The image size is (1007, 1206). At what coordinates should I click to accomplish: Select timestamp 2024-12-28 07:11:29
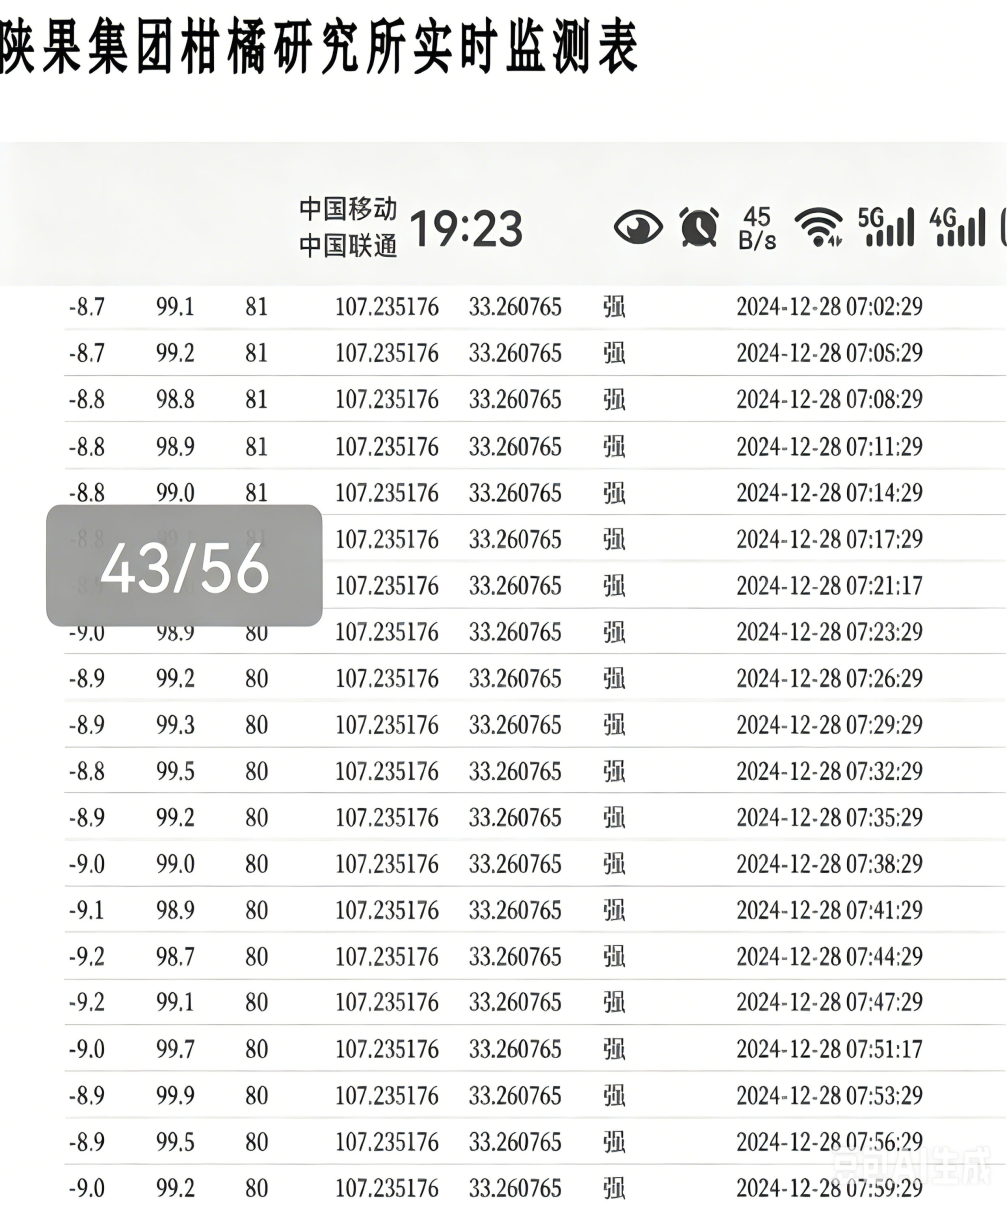[829, 446]
